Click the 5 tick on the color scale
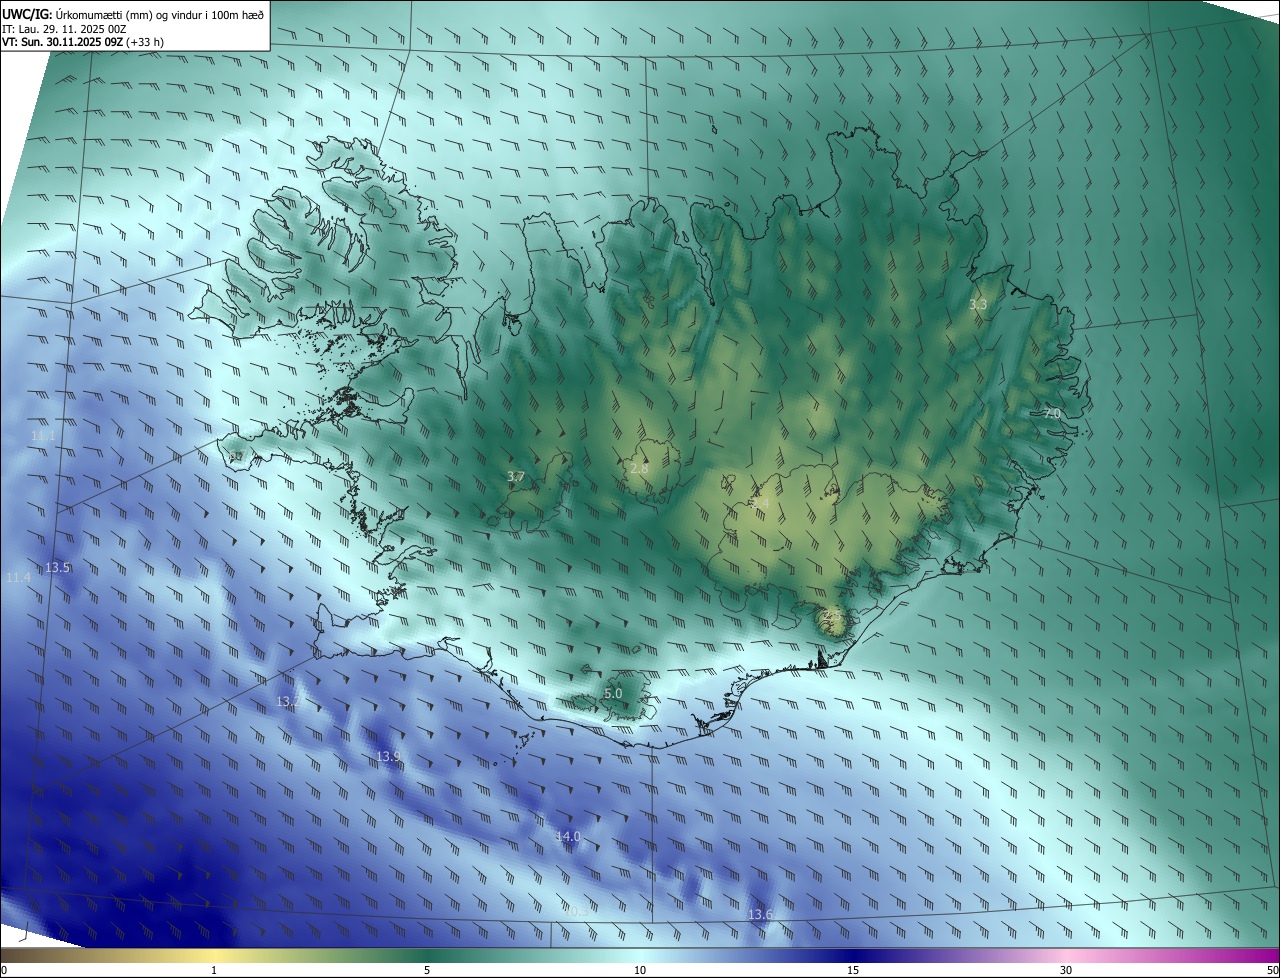Screen dimensions: 1280x978 [427, 970]
